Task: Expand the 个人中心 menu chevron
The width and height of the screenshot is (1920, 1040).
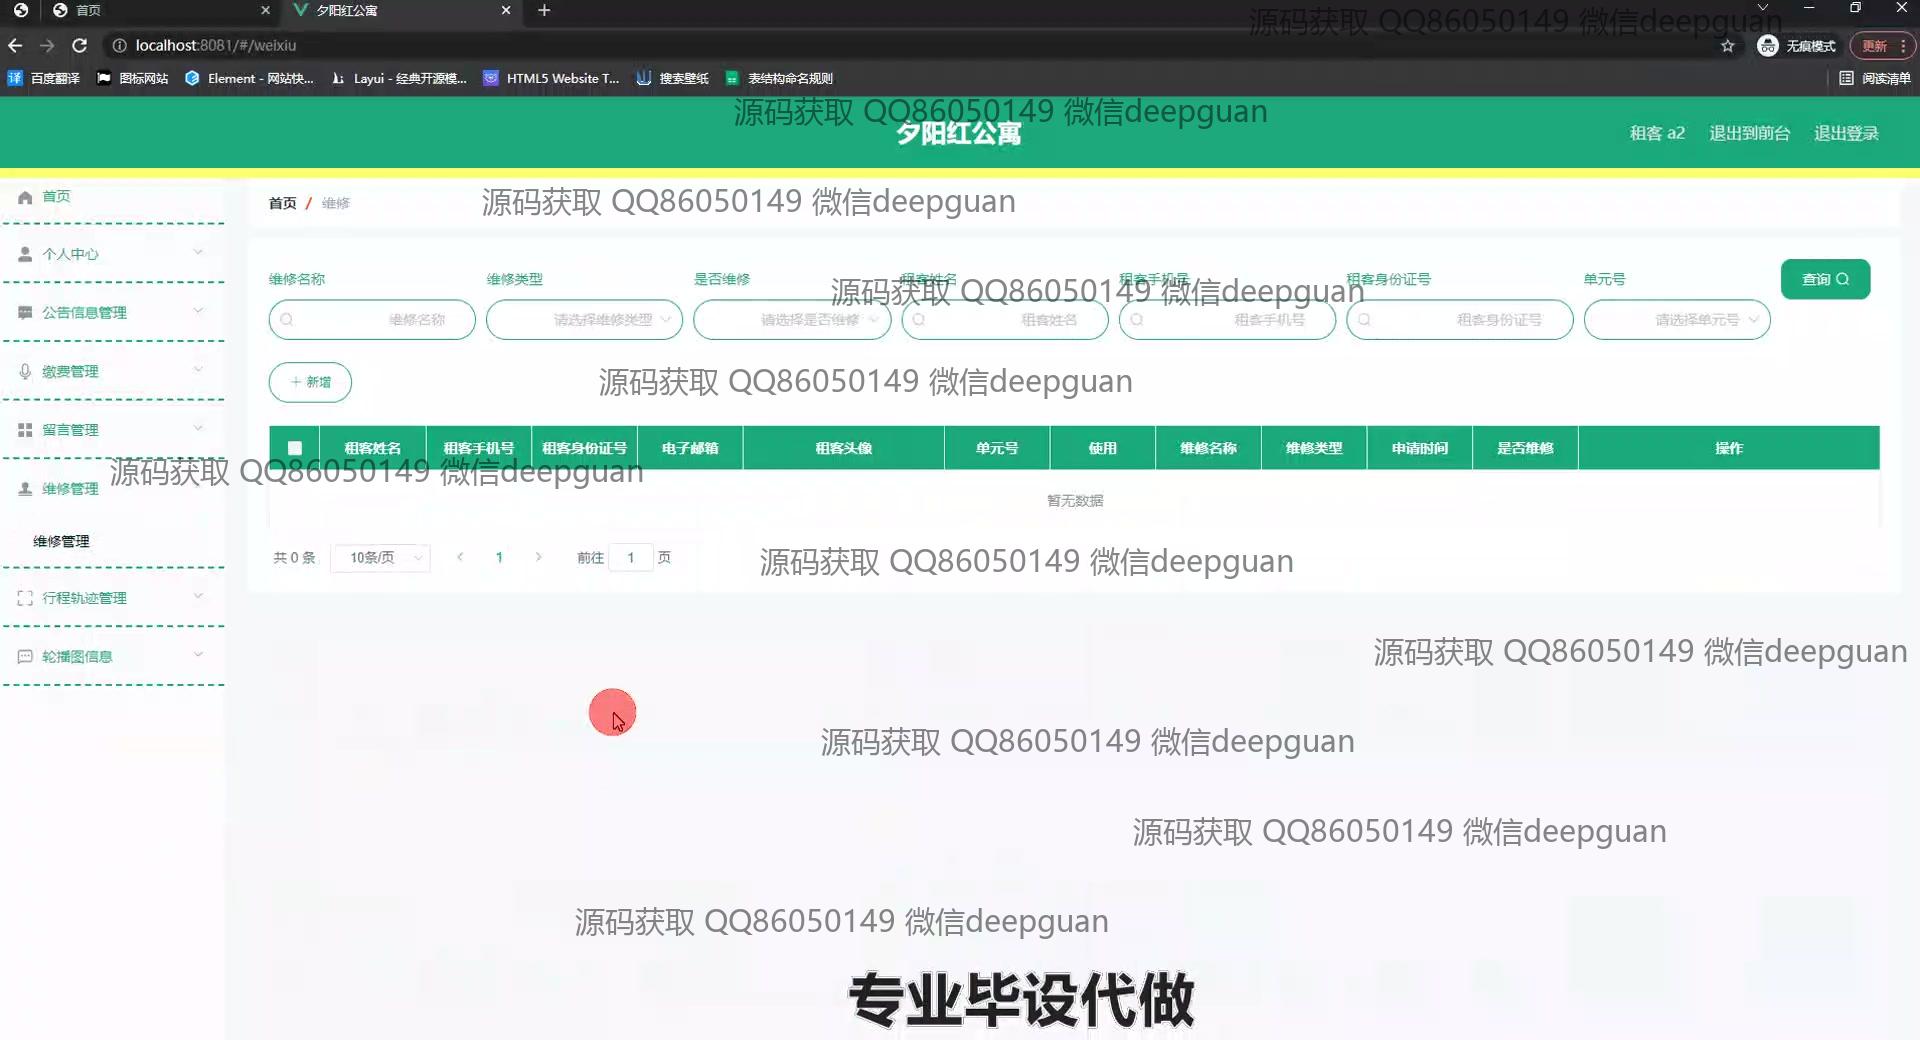Action: [198, 252]
